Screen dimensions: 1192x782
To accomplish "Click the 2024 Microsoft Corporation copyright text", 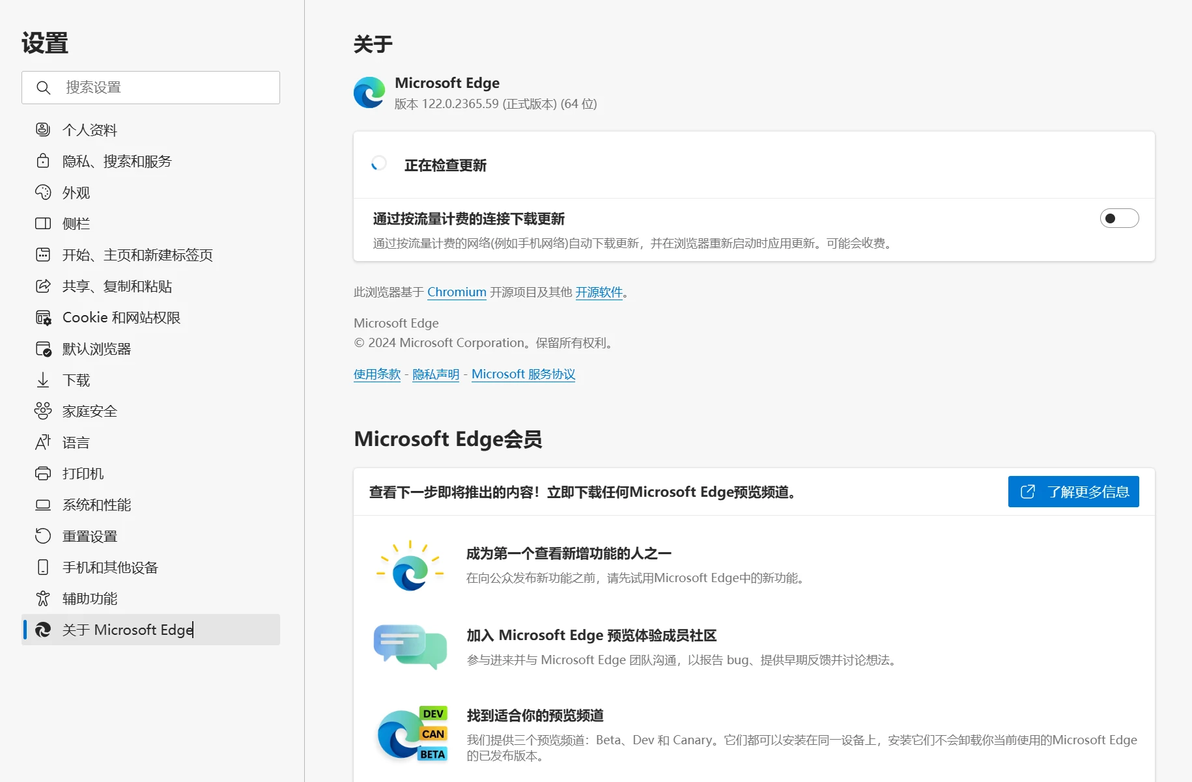I will [x=483, y=343].
